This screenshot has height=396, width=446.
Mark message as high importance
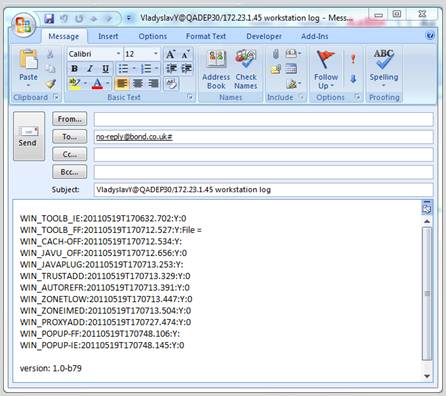coord(353,59)
